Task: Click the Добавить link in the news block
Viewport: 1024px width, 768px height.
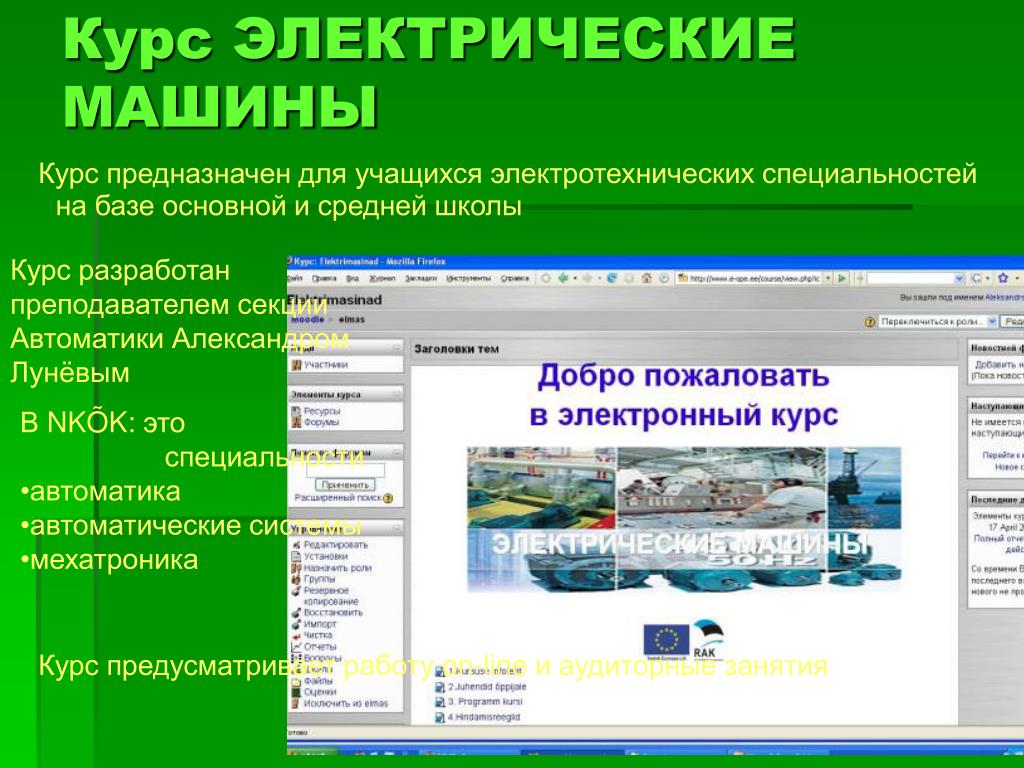Action: pyautogui.click(x=999, y=365)
